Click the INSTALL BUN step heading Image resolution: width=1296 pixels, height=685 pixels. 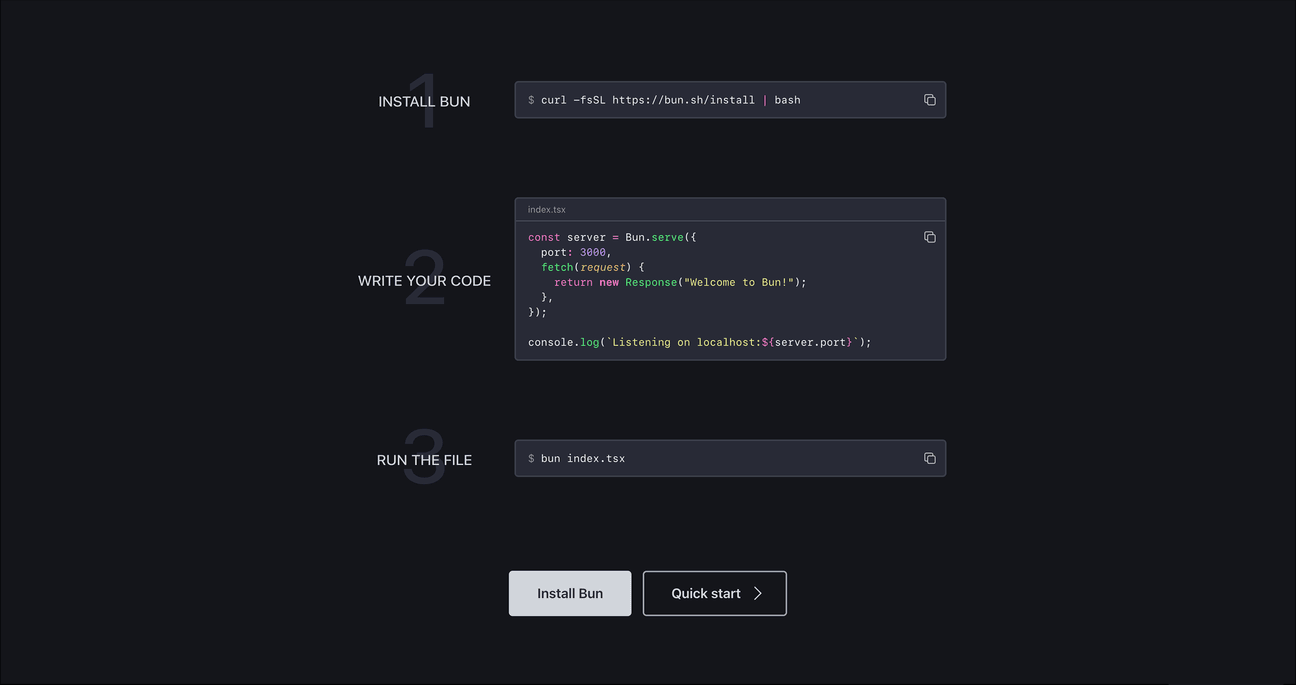pos(424,100)
